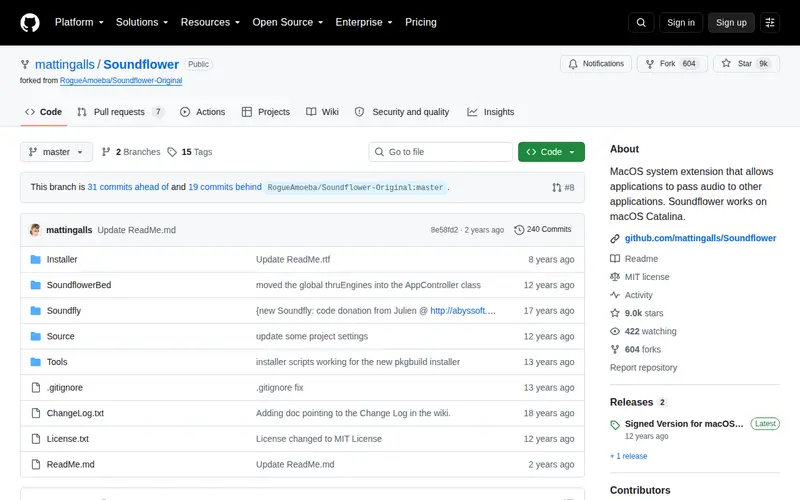This screenshot has width=800, height=500.
Task: Open the green Code dropdown button
Action: (x=551, y=152)
